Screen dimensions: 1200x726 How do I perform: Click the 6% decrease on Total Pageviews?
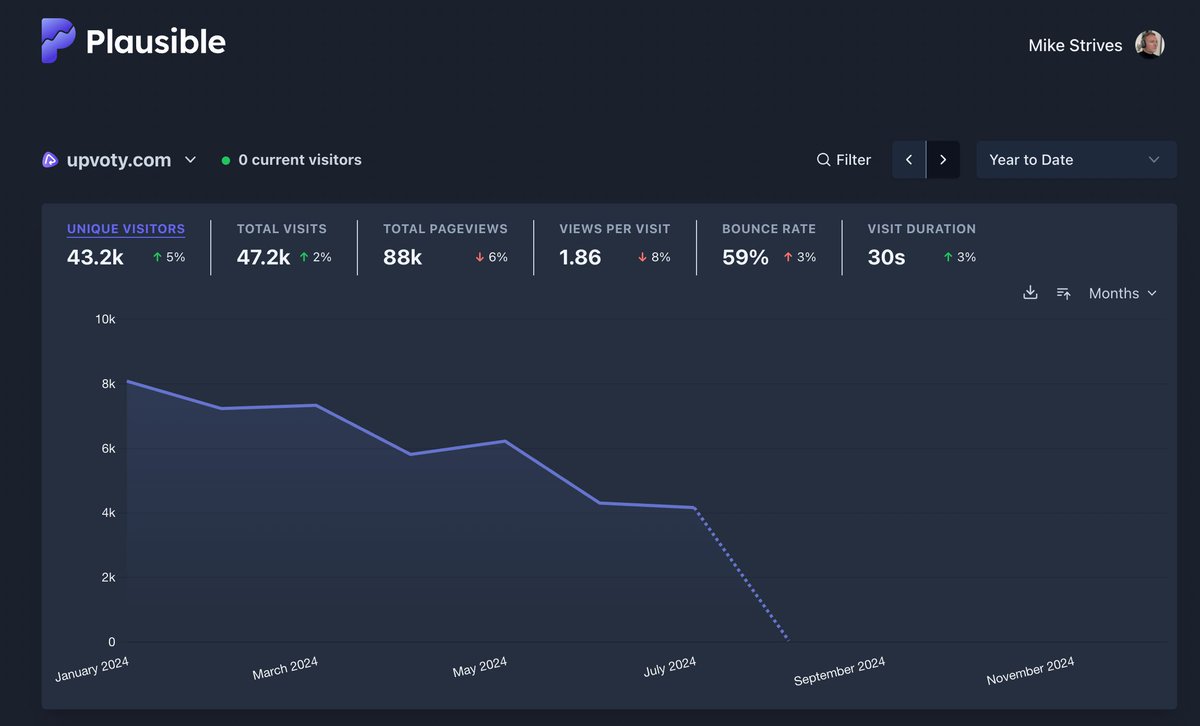[x=491, y=258]
